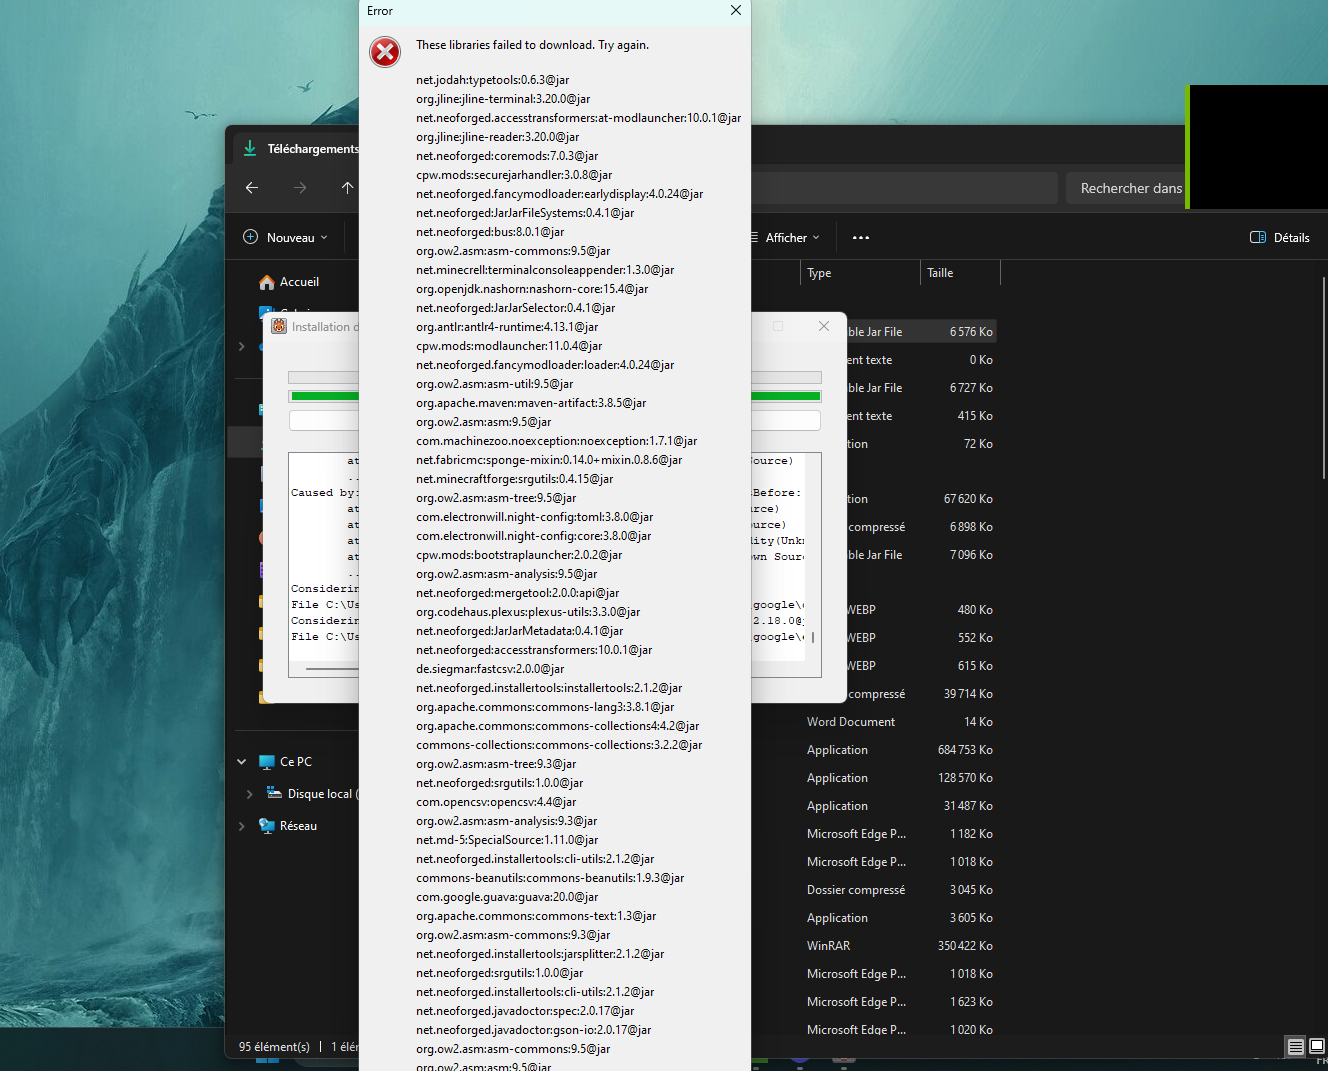Go forward in File Explorer navigation

(x=300, y=188)
